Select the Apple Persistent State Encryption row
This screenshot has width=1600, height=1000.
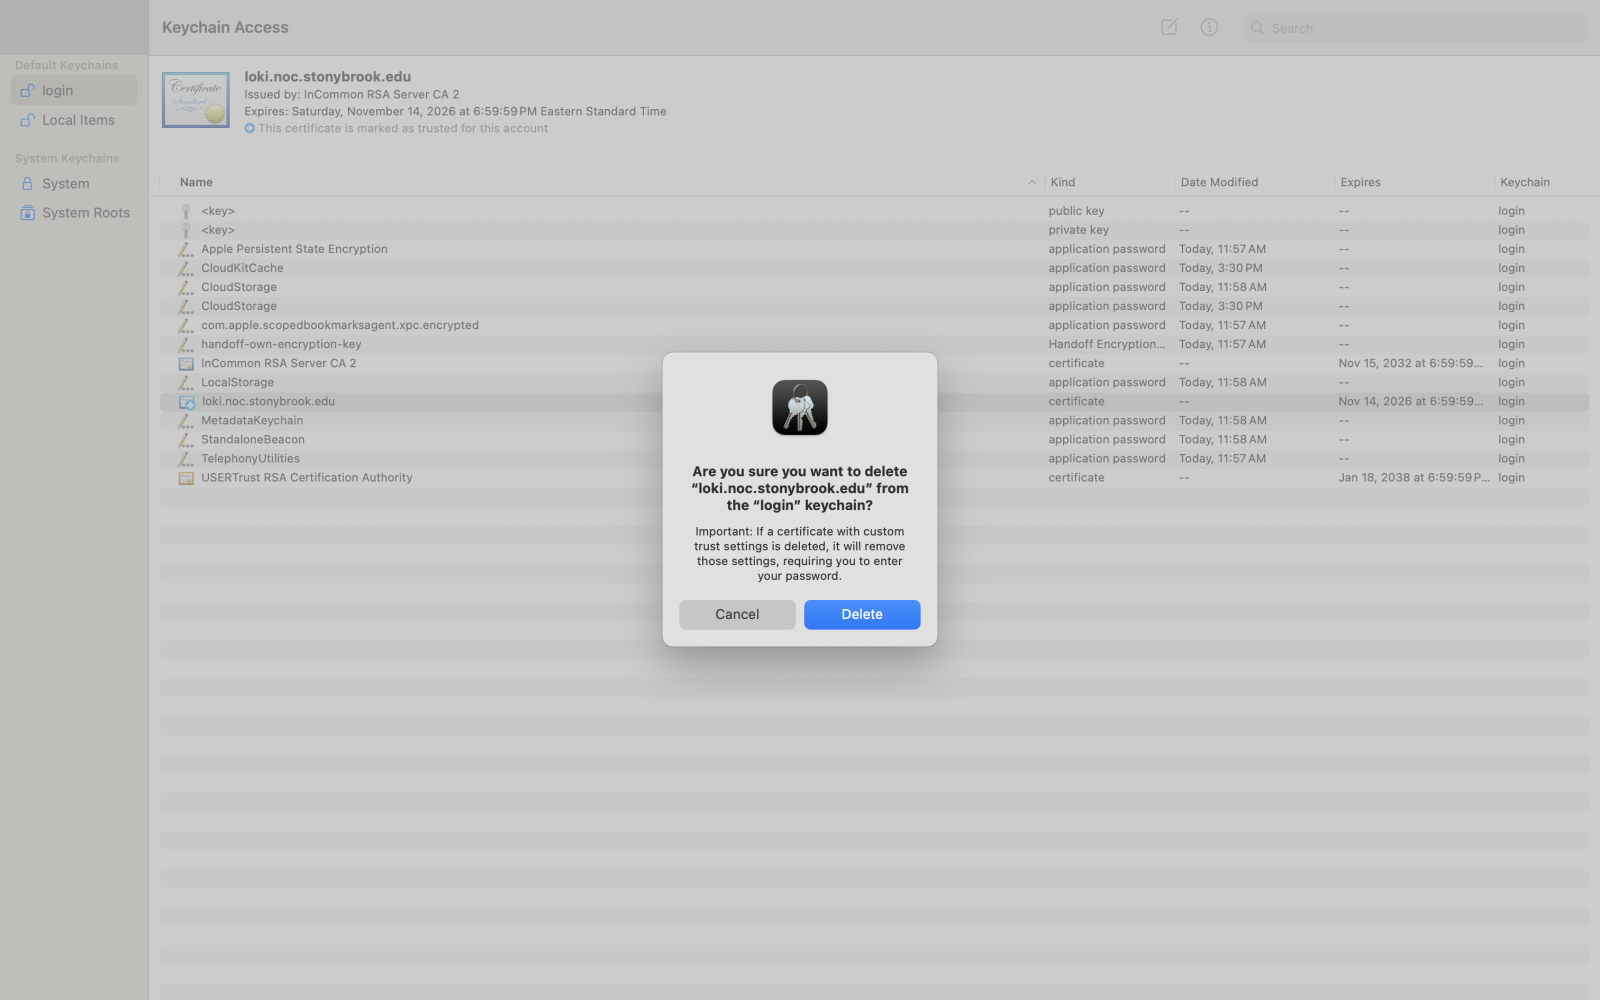coord(874,249)
